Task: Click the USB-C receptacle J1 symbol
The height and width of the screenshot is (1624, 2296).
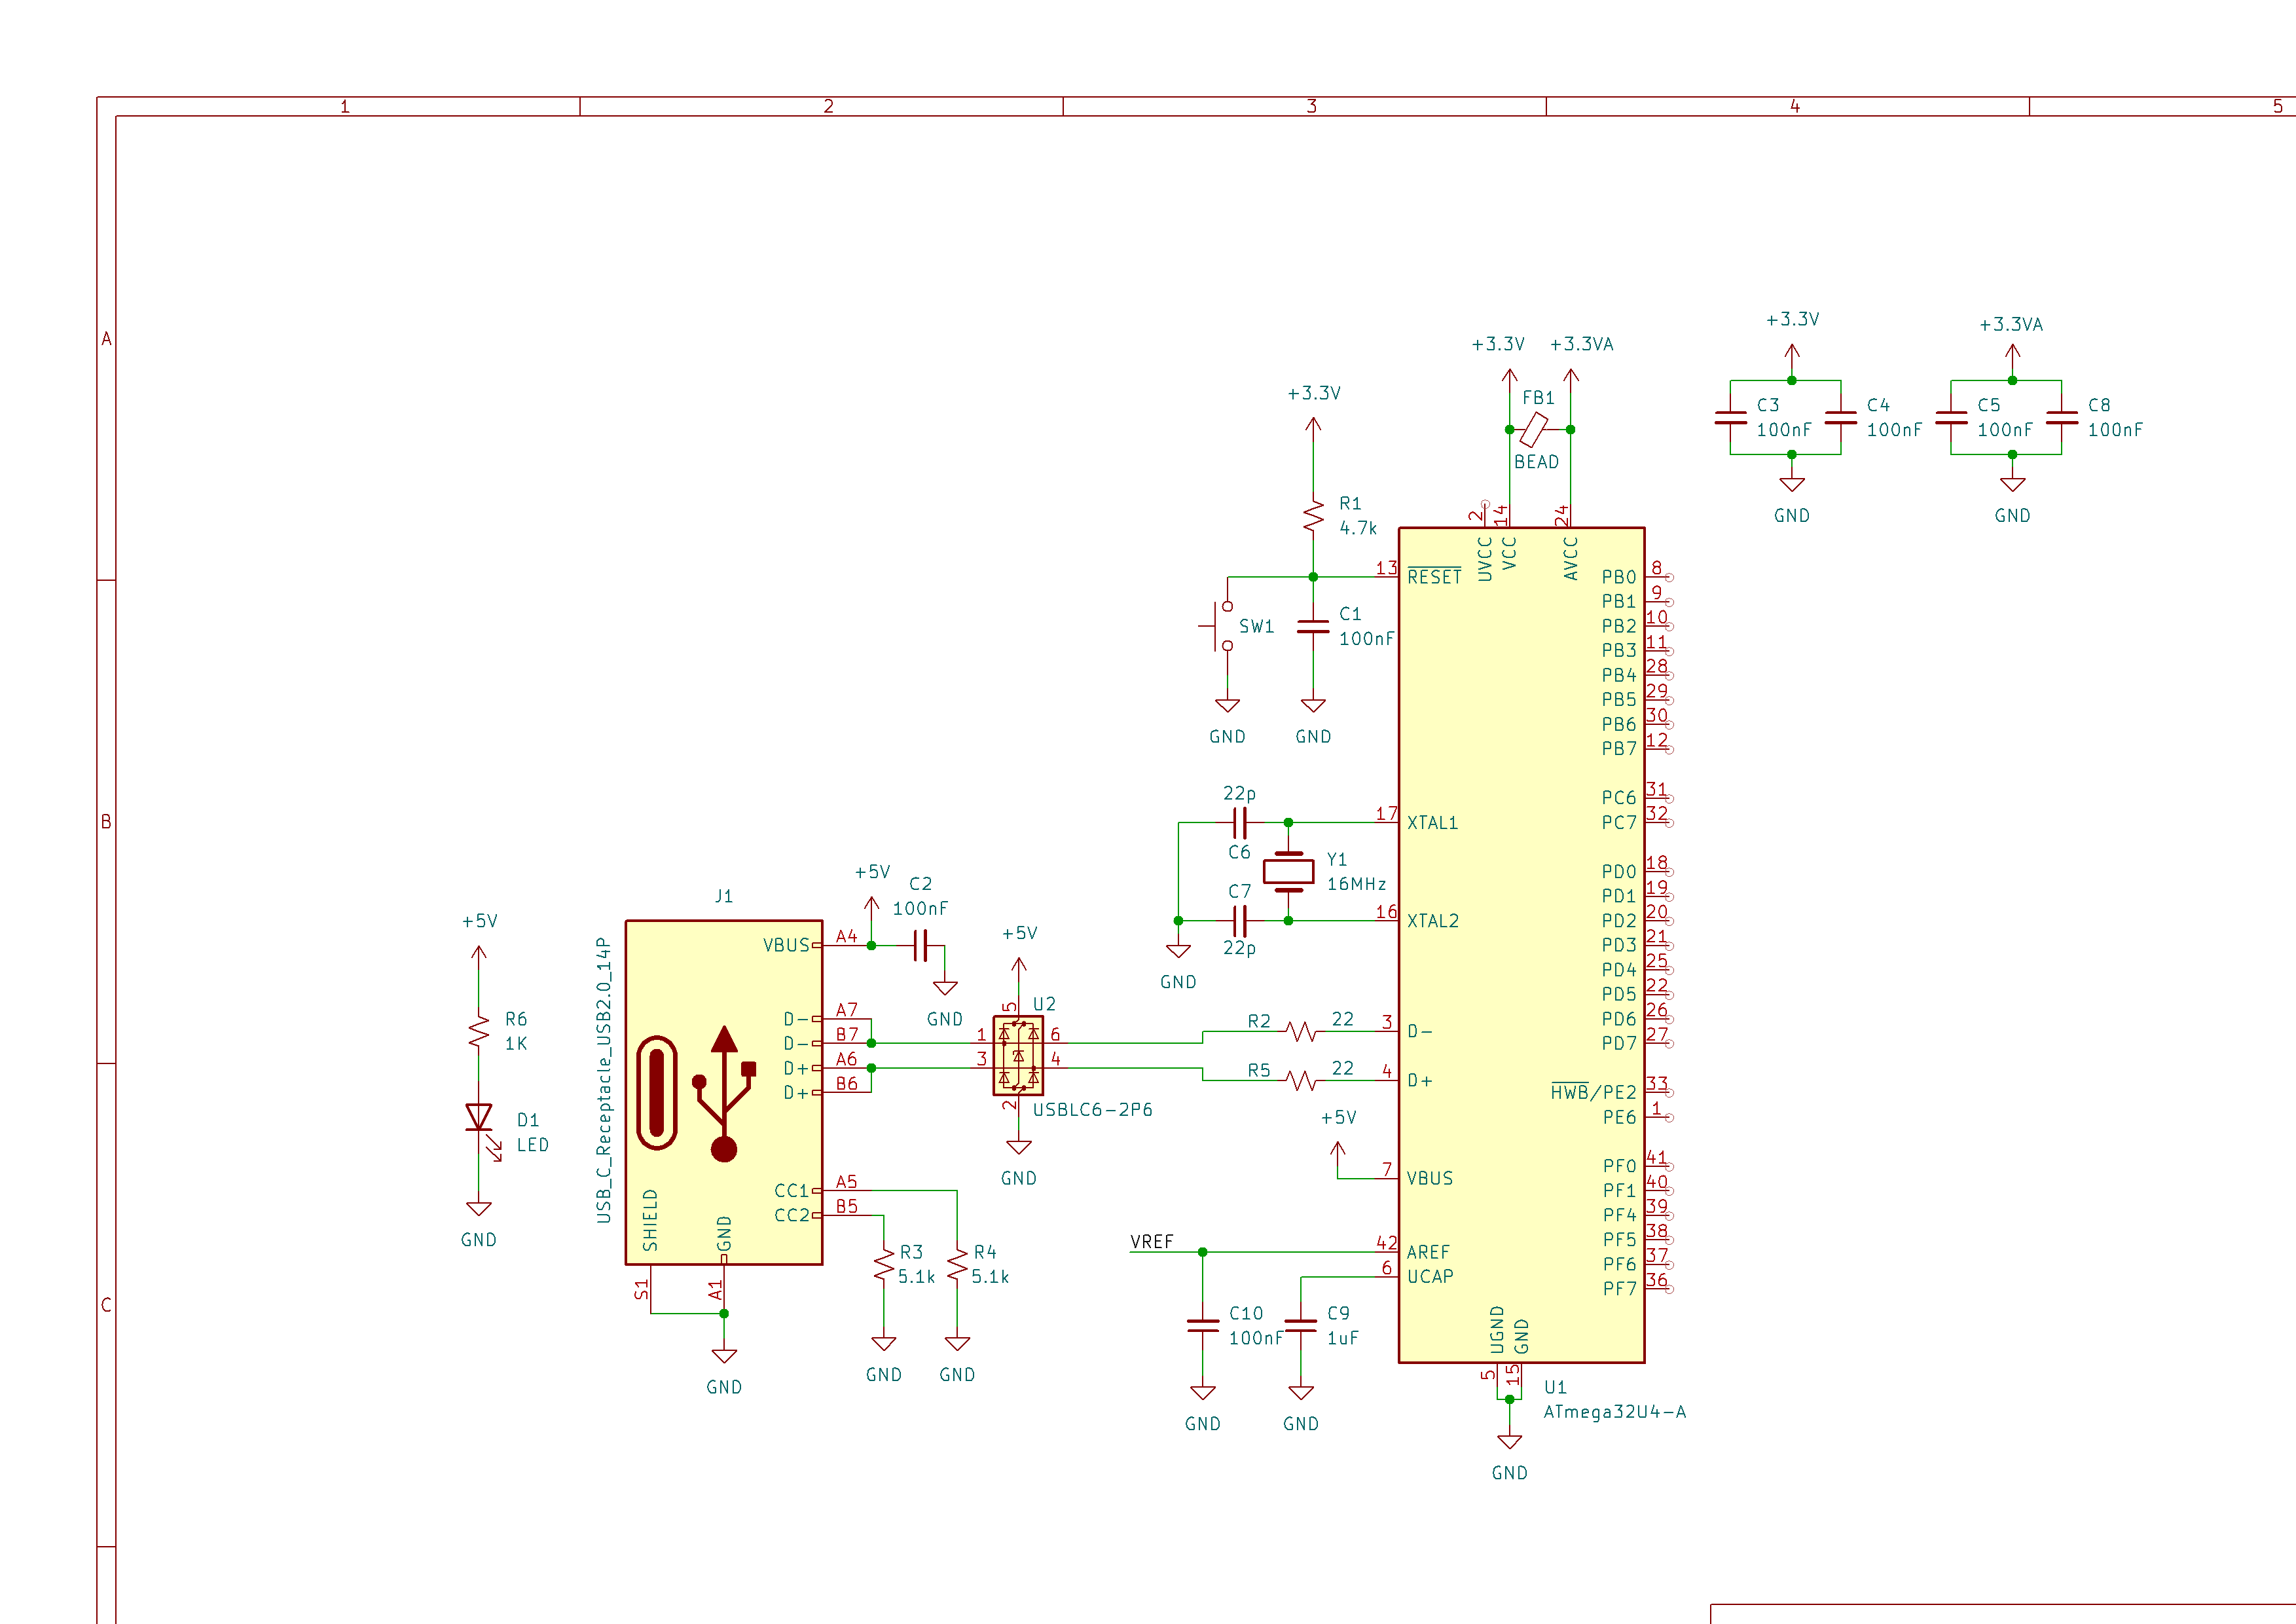Action: [x=723, y=1092]
